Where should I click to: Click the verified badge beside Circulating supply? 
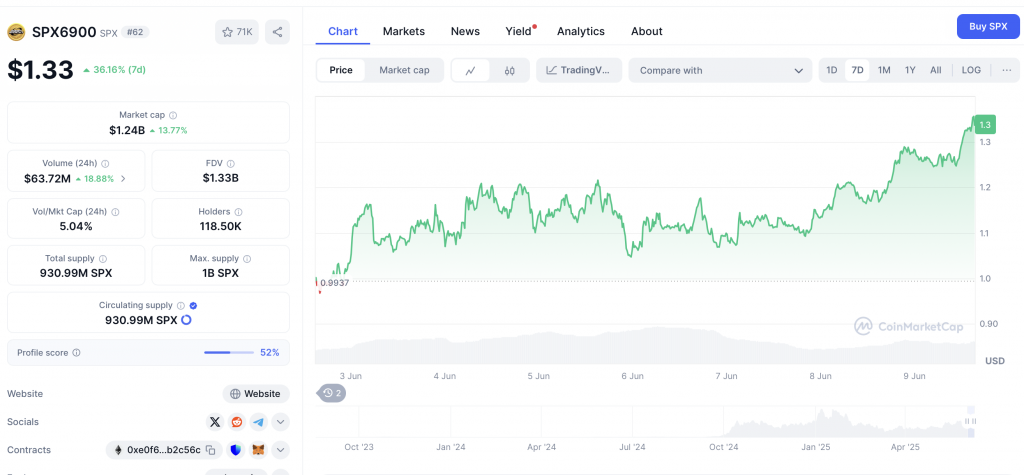pyautogui.click(x=193, y=305)
